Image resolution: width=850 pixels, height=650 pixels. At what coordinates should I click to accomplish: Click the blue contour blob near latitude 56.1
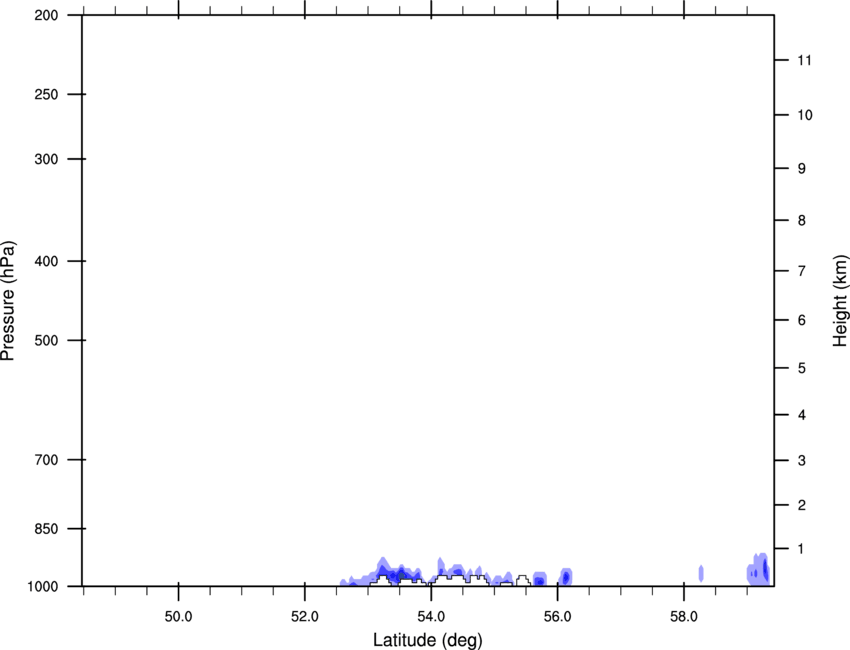point(565,577)
